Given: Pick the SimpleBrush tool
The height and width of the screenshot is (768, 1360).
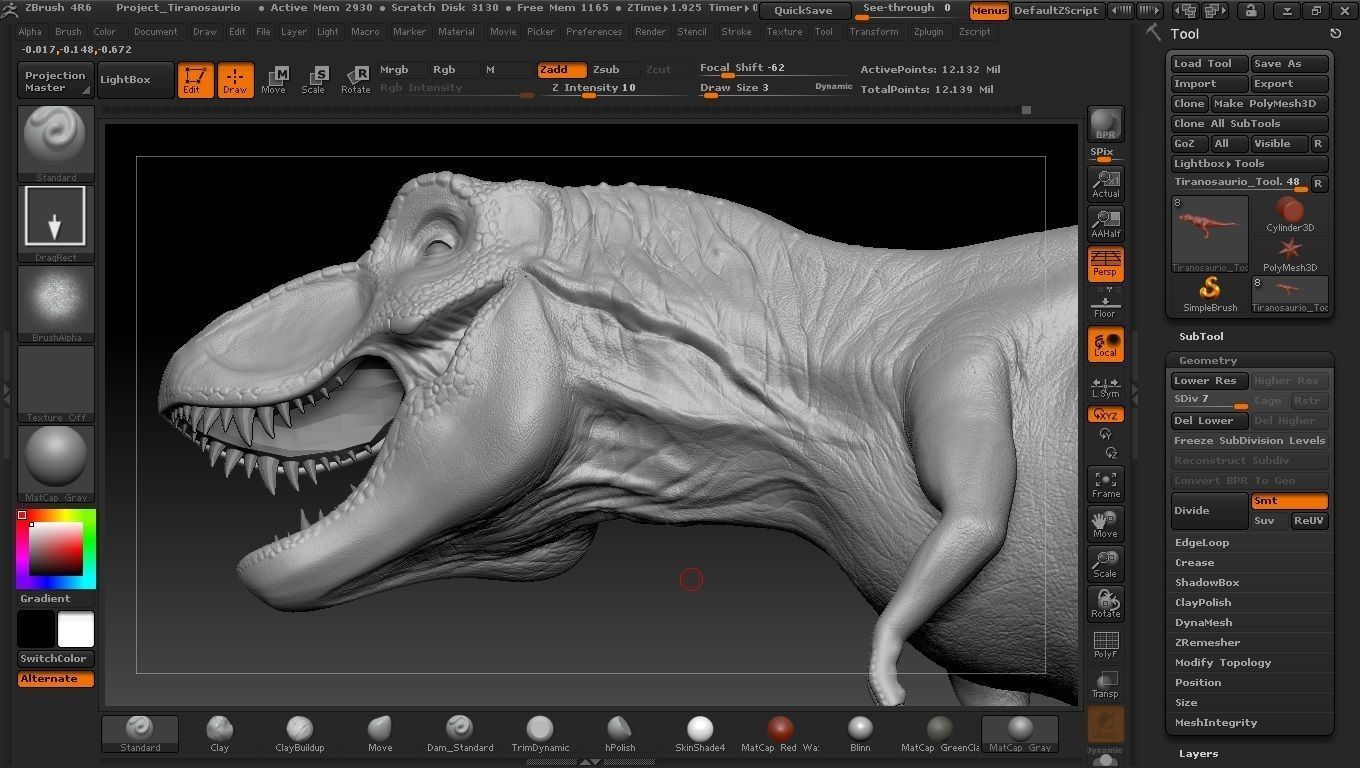Looking at the screenshot, I should click(x=1210, y=294).
